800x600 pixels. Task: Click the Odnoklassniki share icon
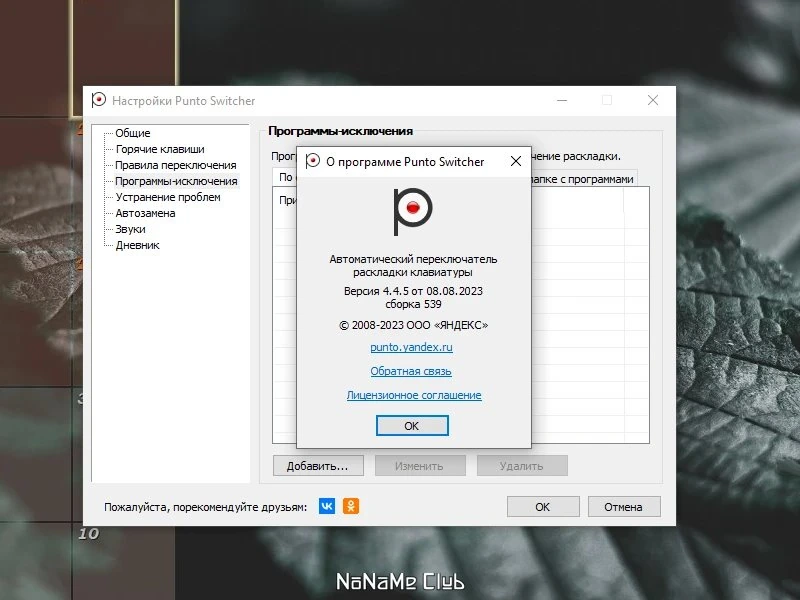point(351,506)
